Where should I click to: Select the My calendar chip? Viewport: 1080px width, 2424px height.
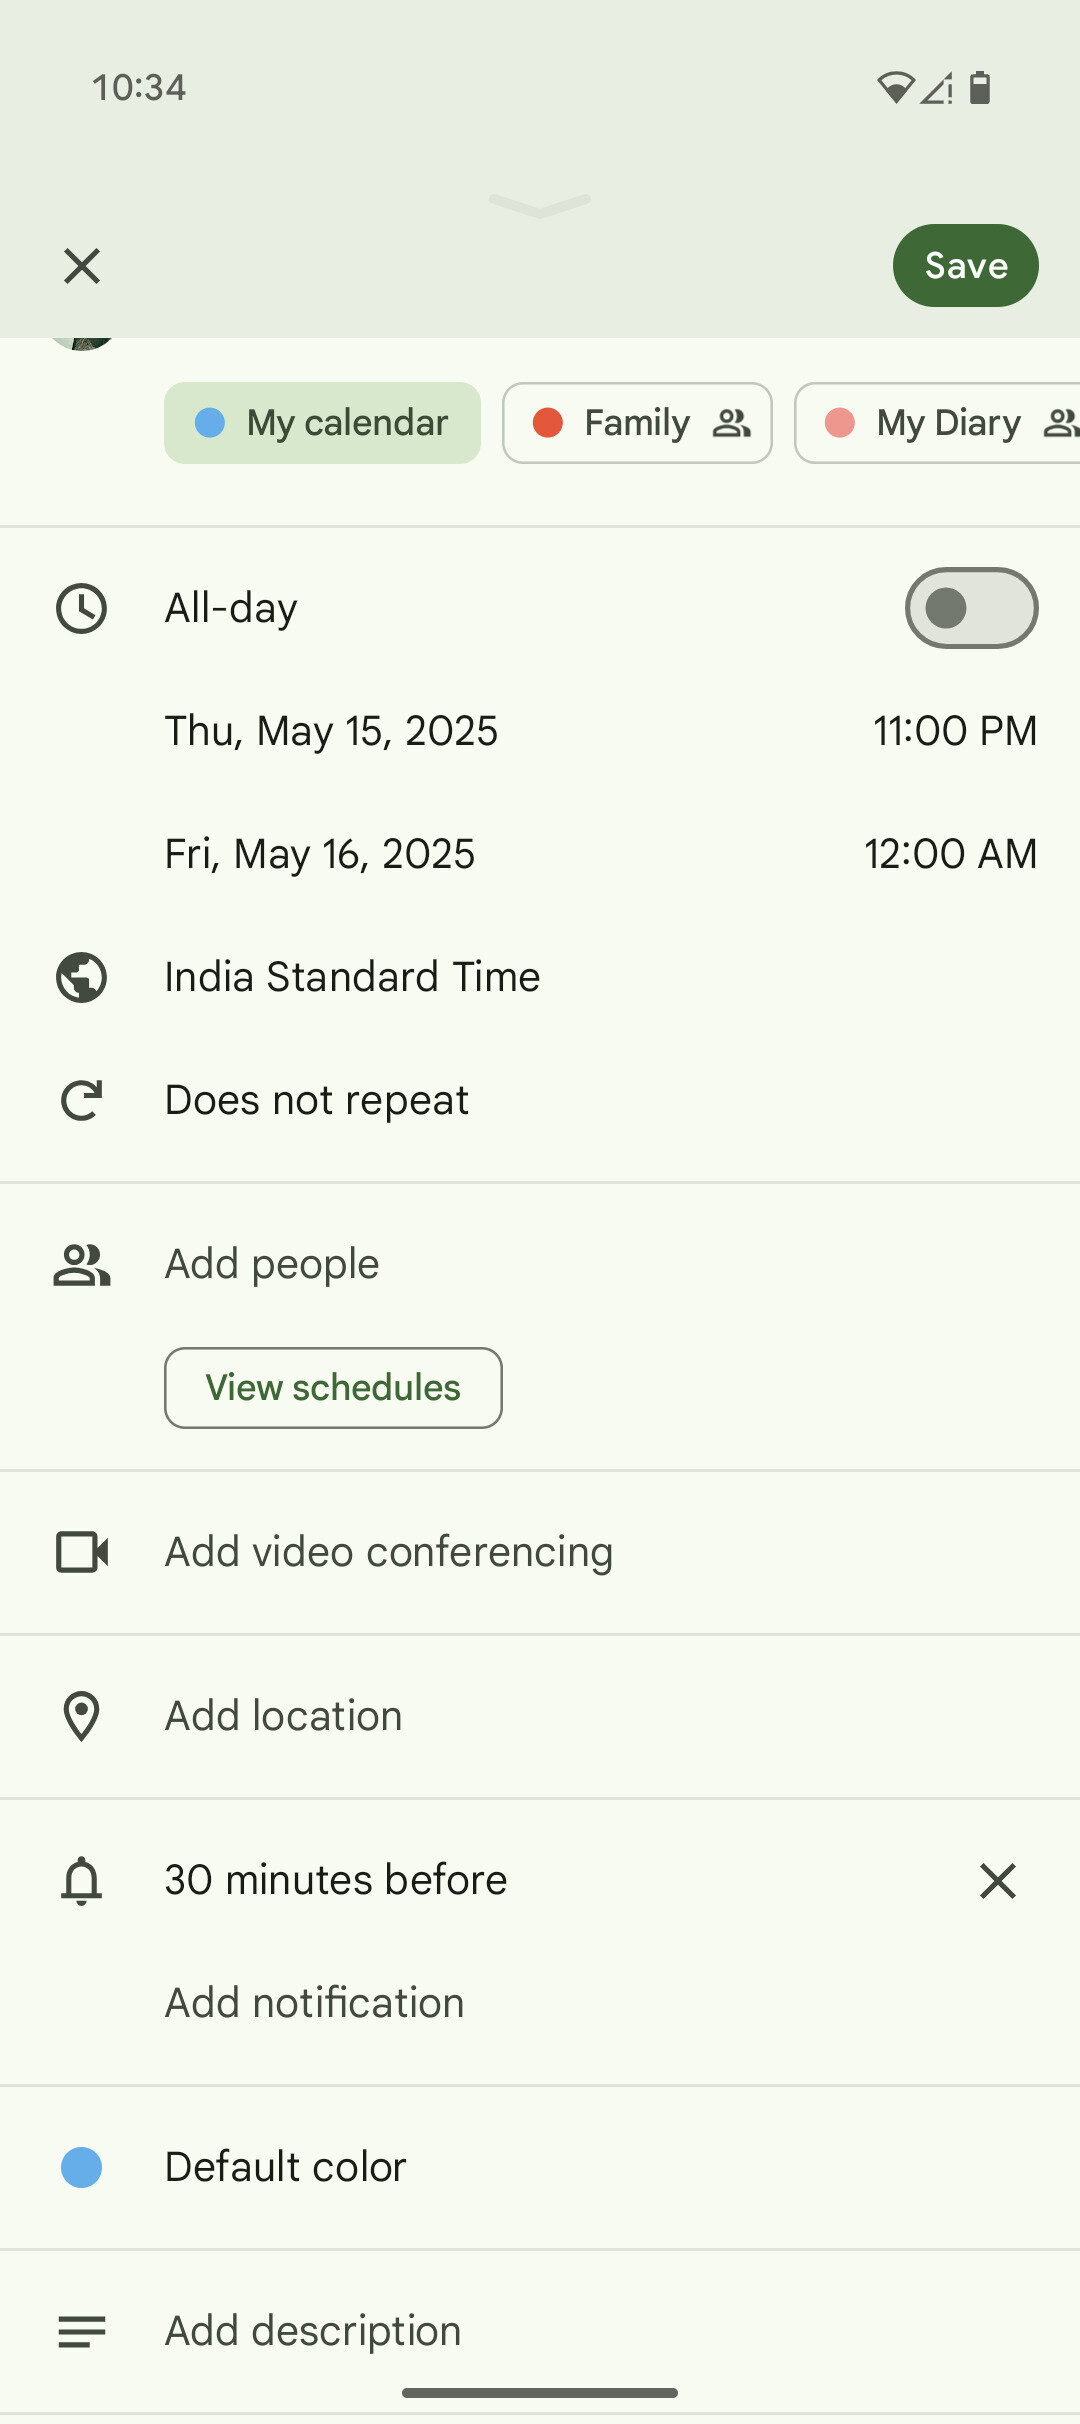coord(322,423)
